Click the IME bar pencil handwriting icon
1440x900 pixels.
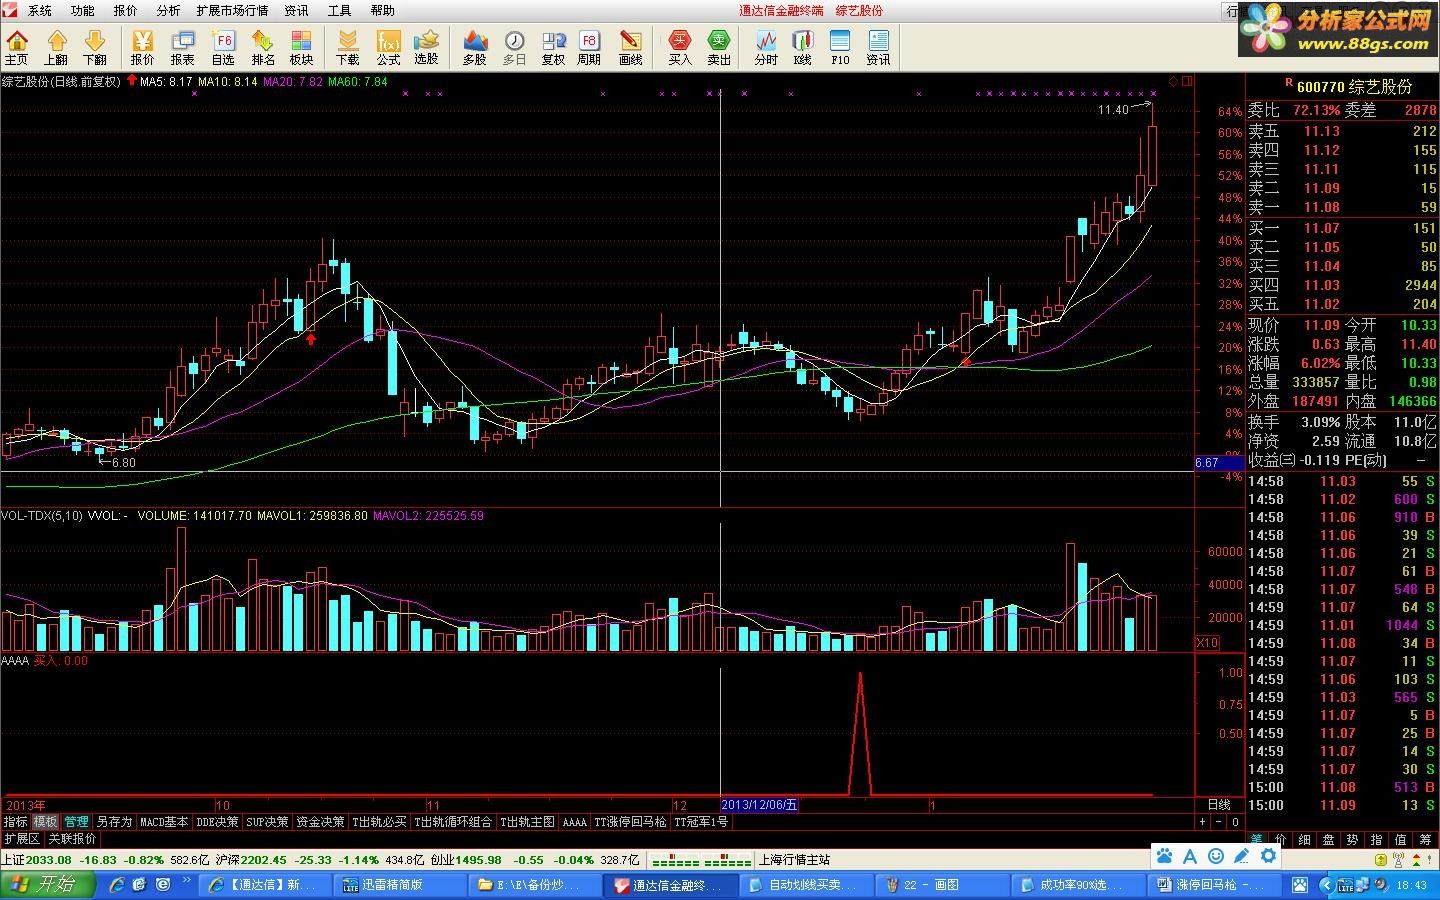point(1242,856)
